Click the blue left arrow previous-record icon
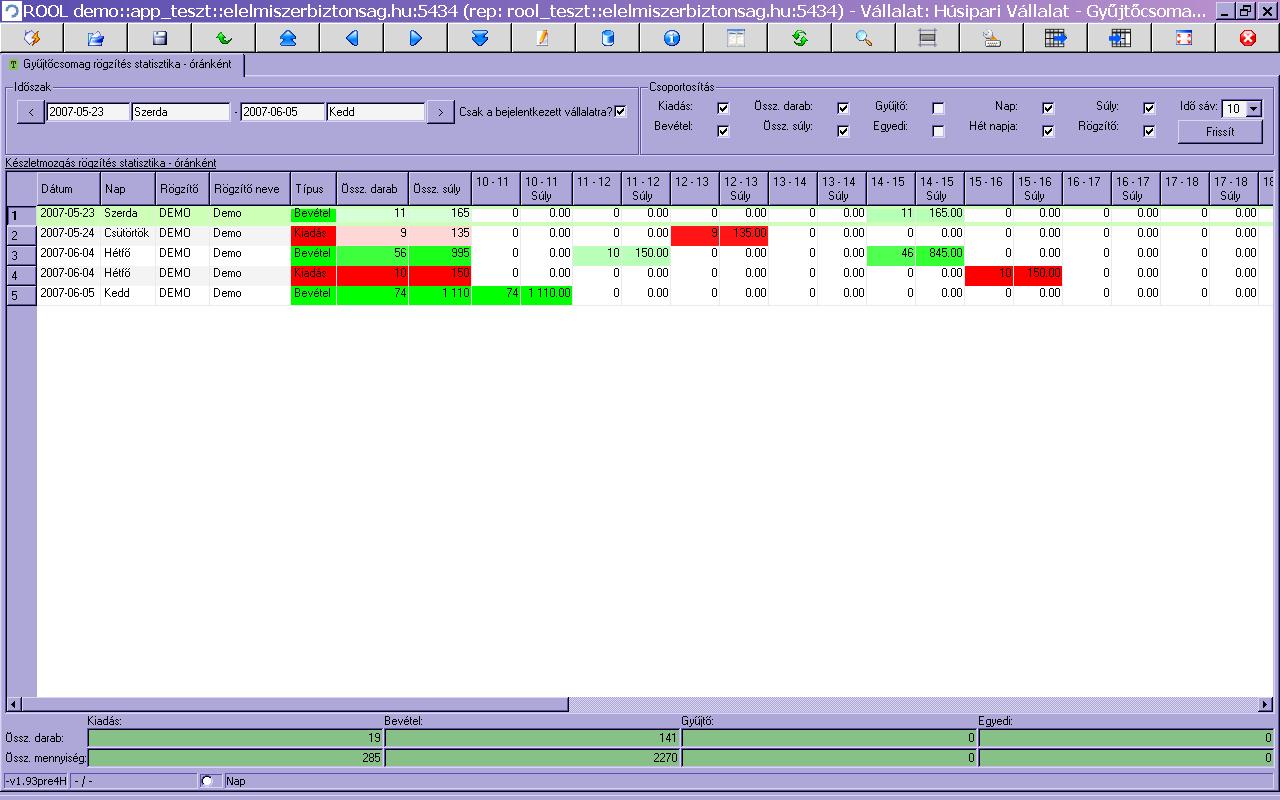 click(x=351, y=38)
